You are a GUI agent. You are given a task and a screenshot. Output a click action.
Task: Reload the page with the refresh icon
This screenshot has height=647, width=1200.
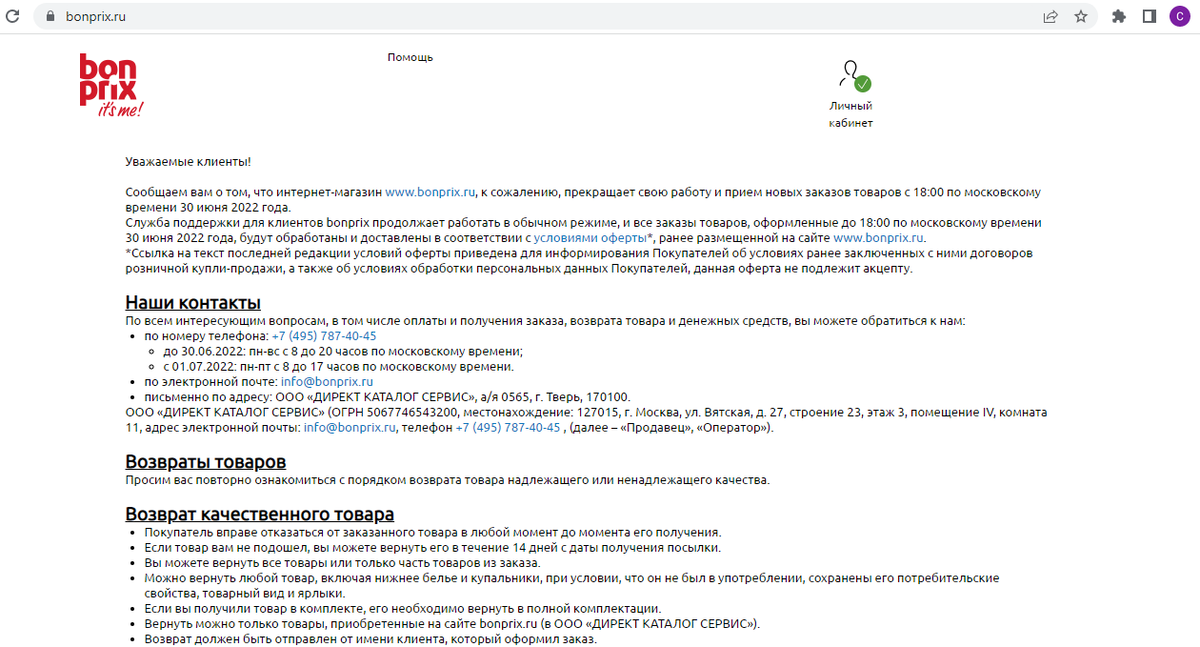pyautogui.click(x=14, y=17)
